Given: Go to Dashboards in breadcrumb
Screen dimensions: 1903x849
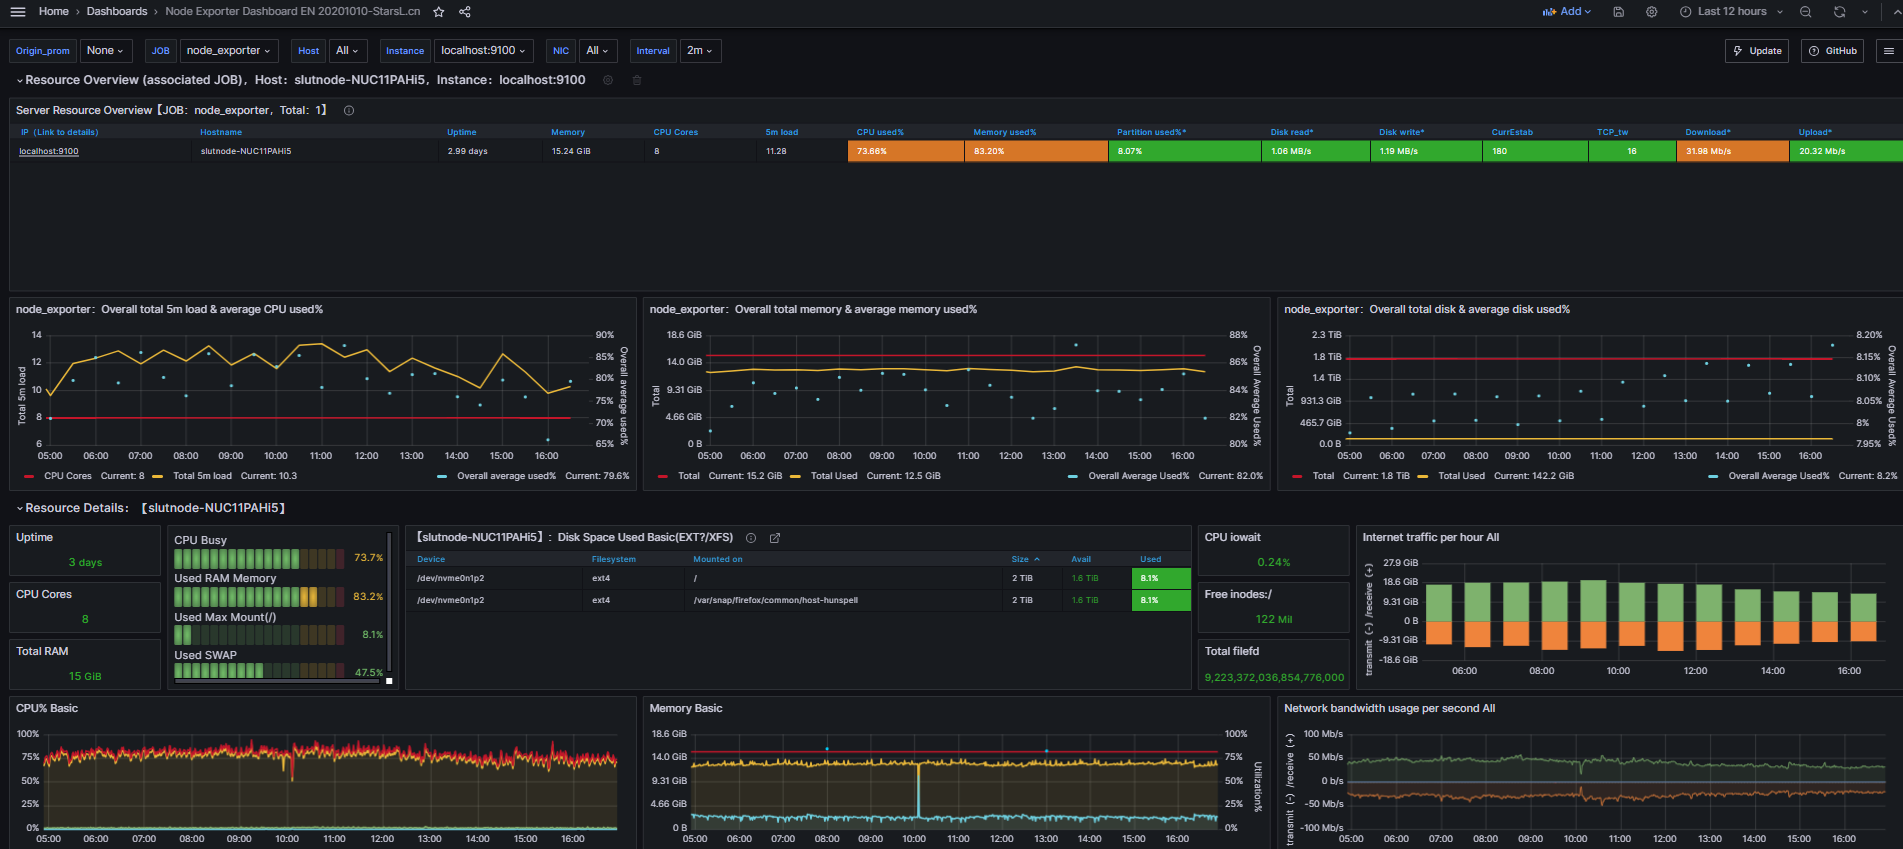Looking at the screenshot, I should pyautogui.click(x=117, y=12).
